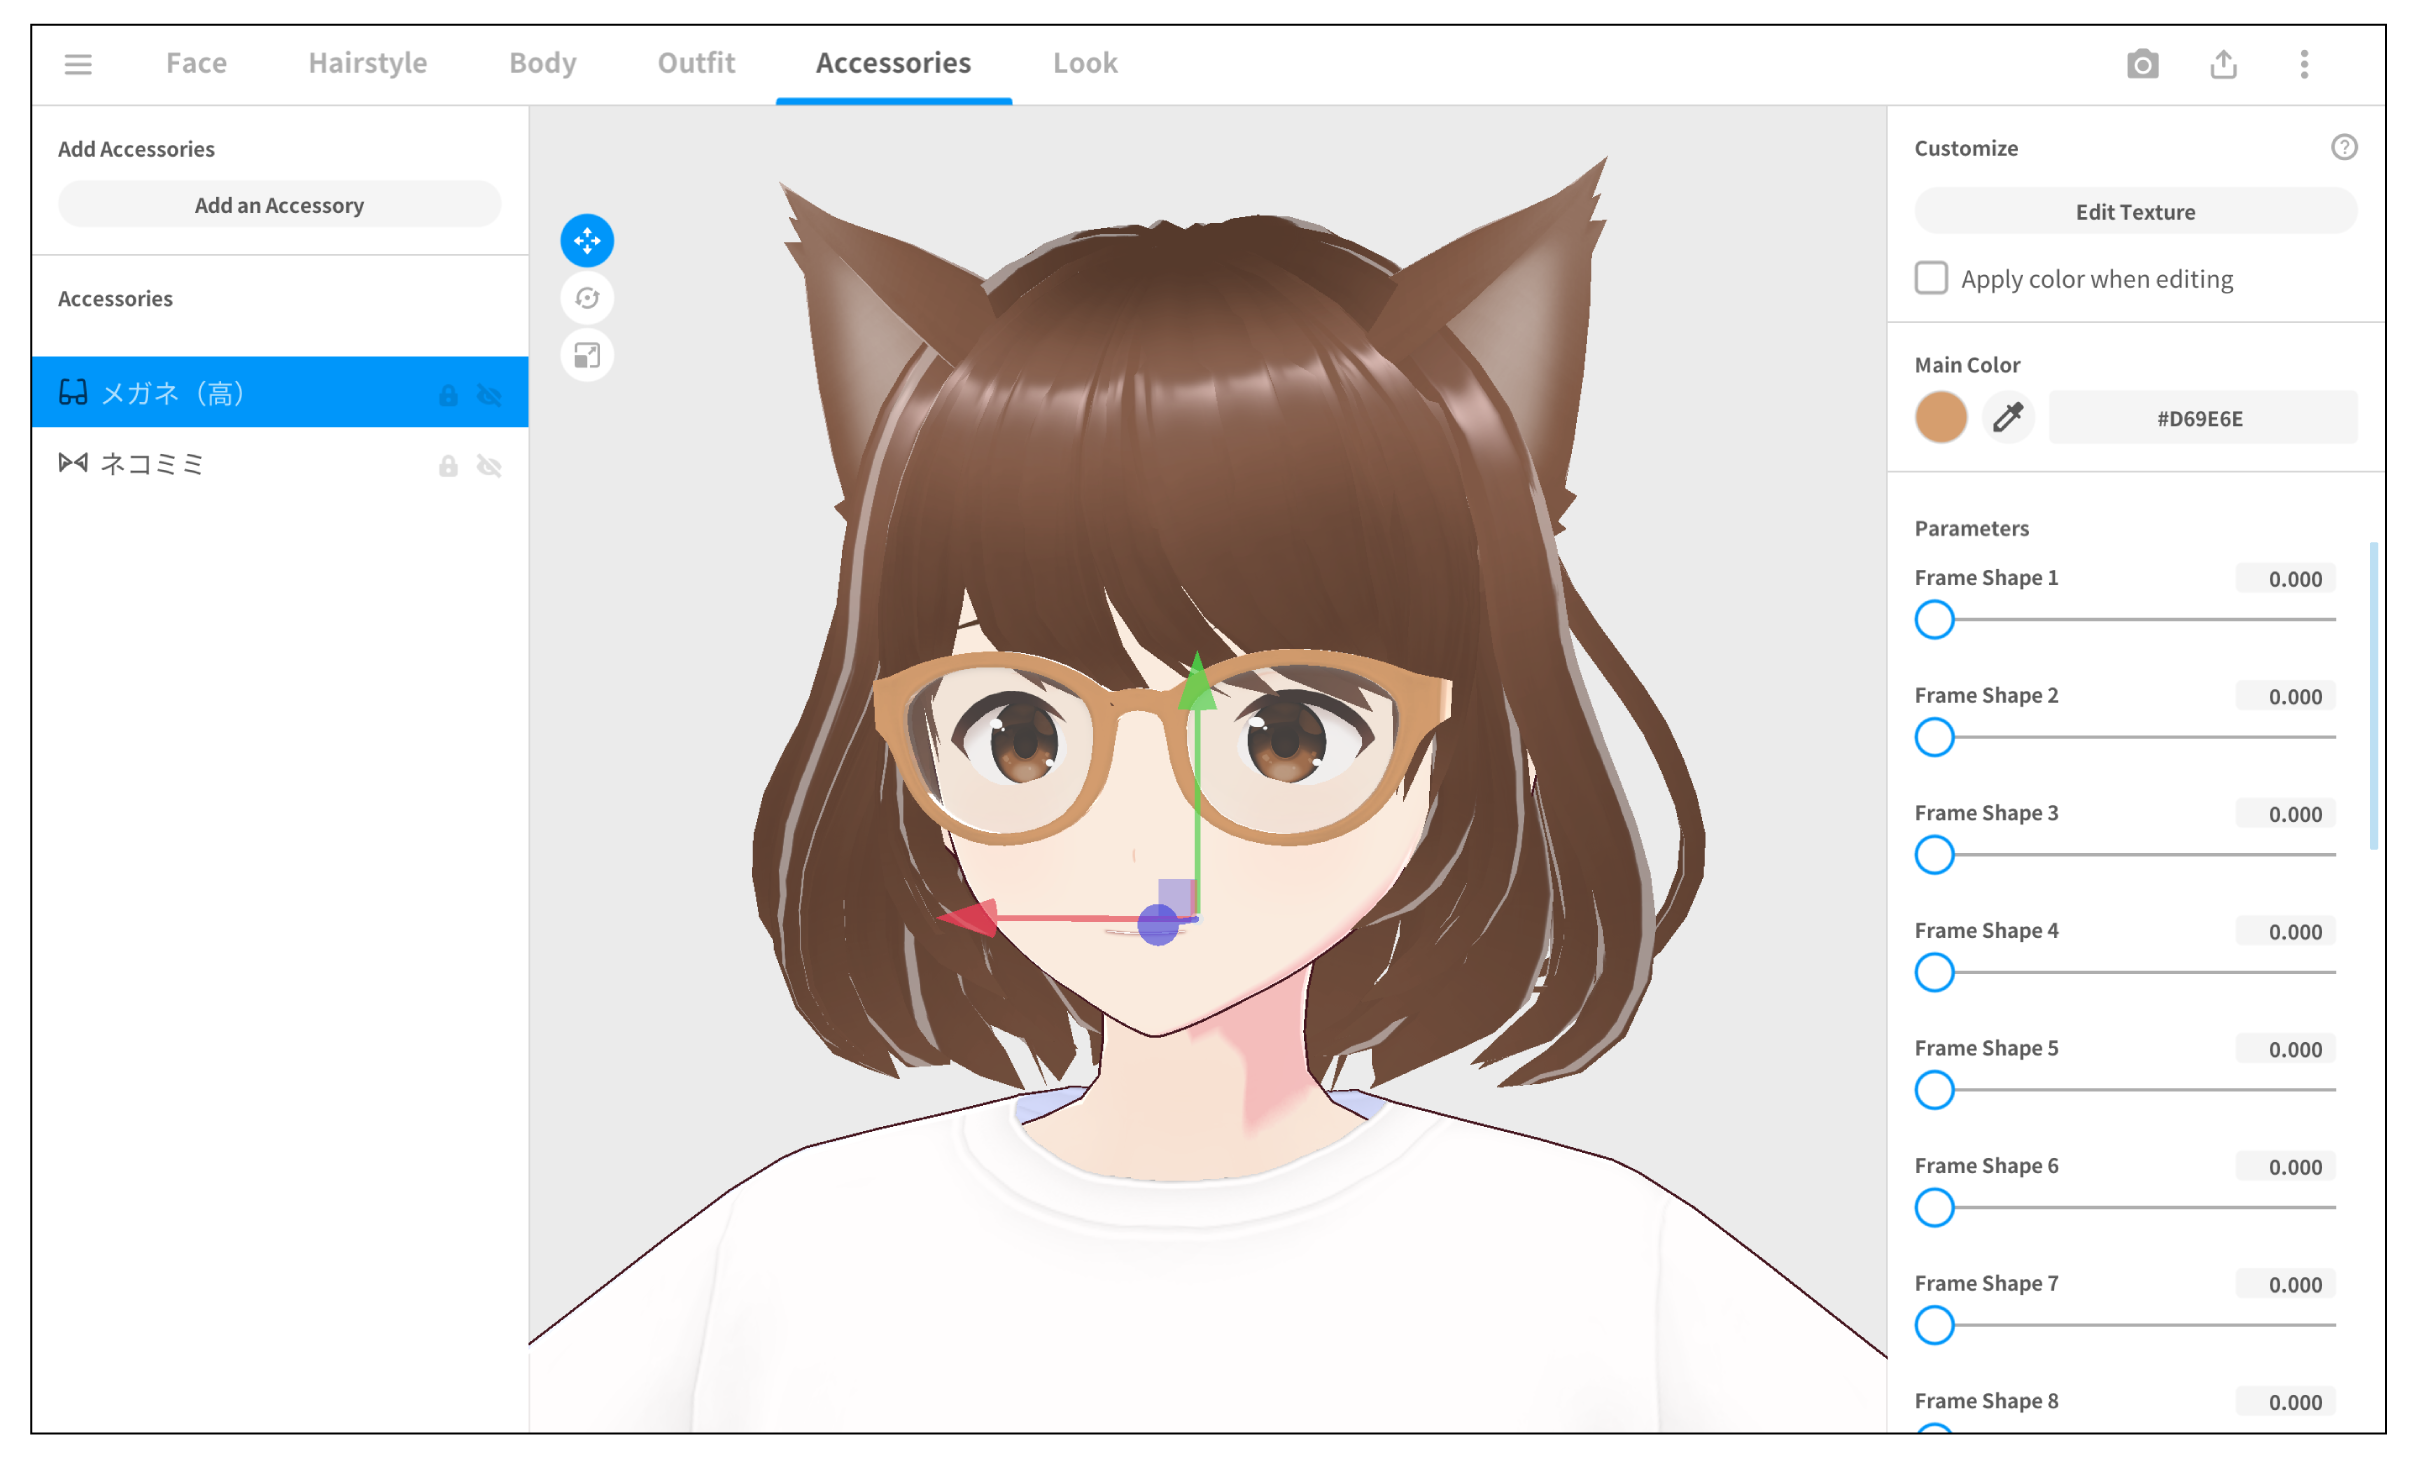Click the cat-ear icon beside ネコミミ
Screen dimensions: 2417x1459
(x=72, y=462)
